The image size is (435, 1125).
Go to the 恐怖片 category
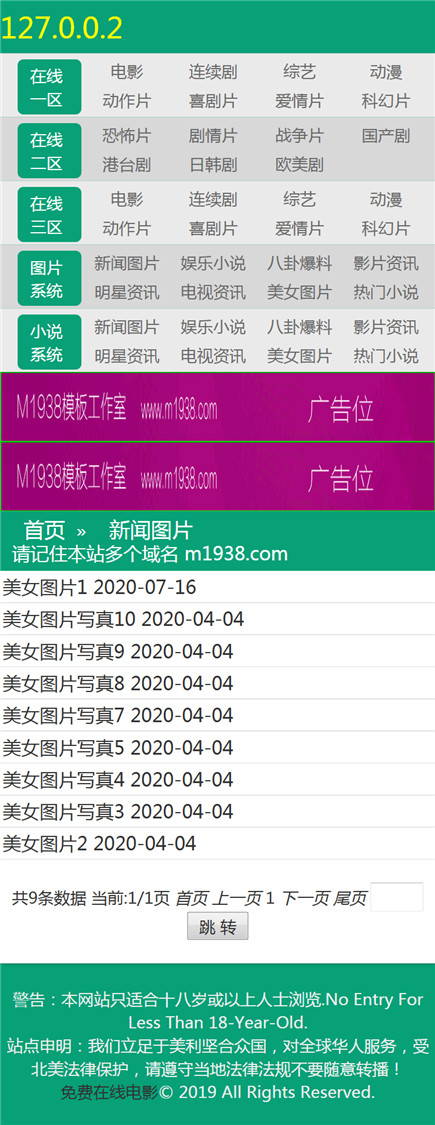pyautogui.click(x=127, y=136)
